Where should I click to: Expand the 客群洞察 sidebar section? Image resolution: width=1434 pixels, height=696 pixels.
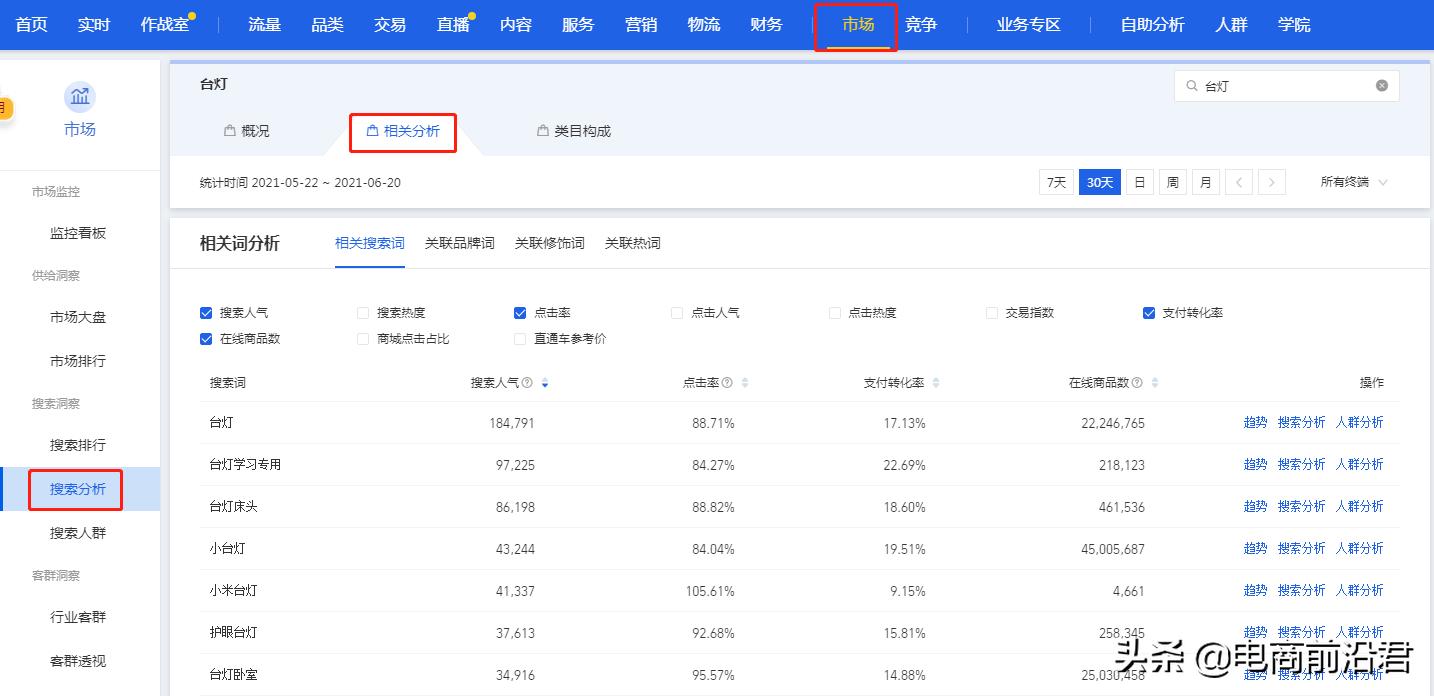55,575
